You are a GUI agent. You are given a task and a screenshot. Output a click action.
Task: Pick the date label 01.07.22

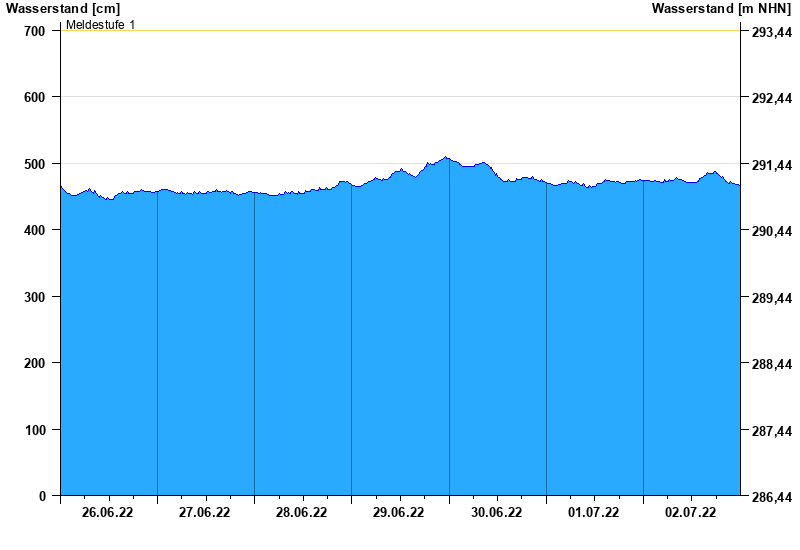point(593,512)
